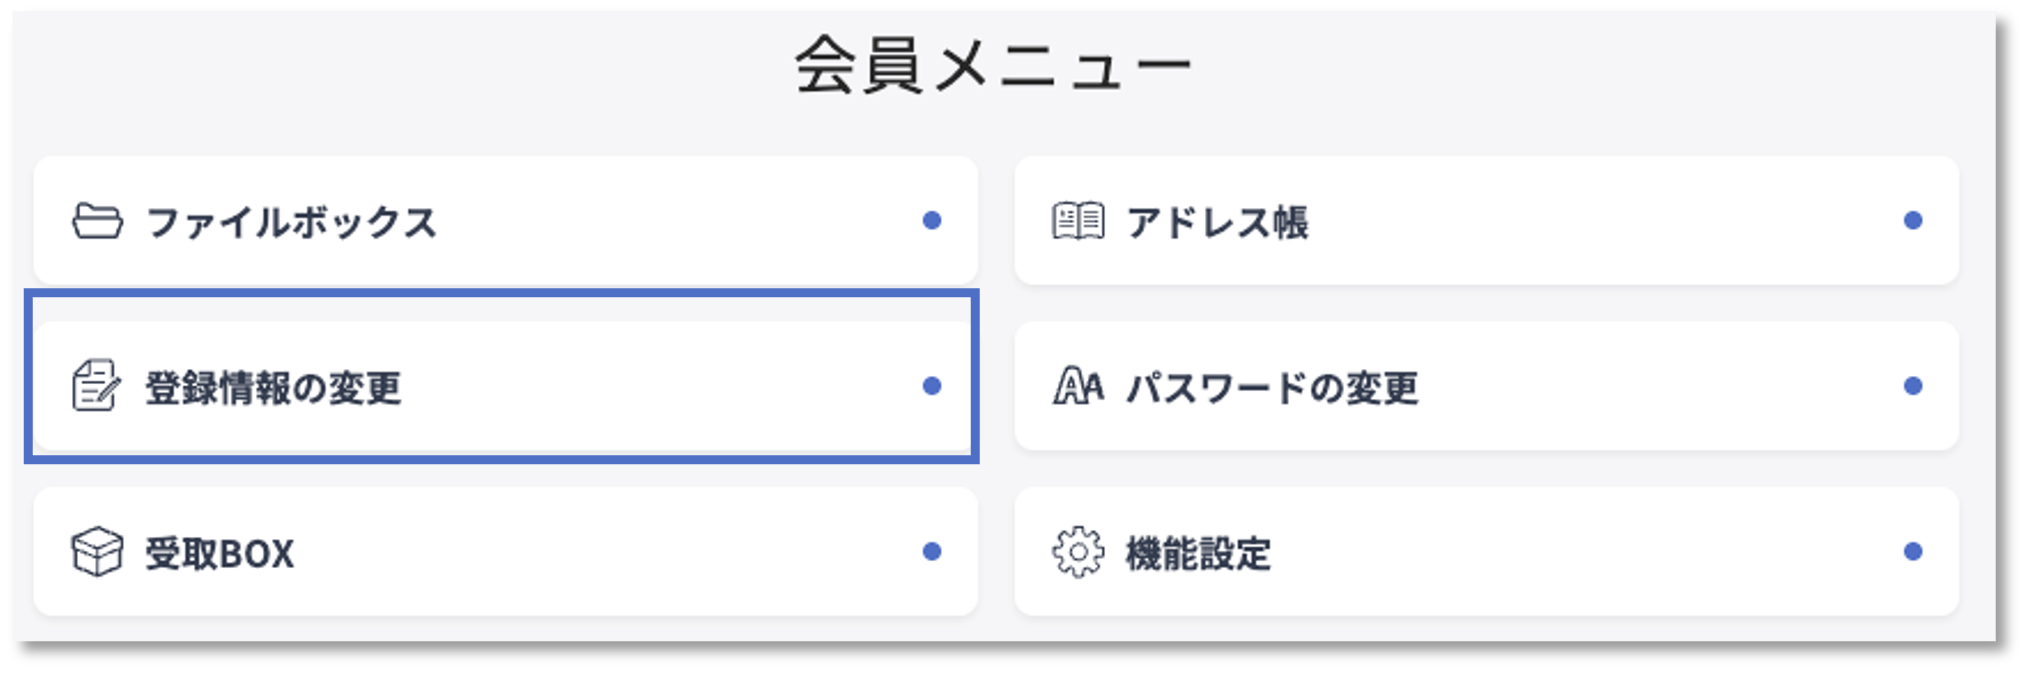Click the 会員メニュー page heading

(993, 66)
